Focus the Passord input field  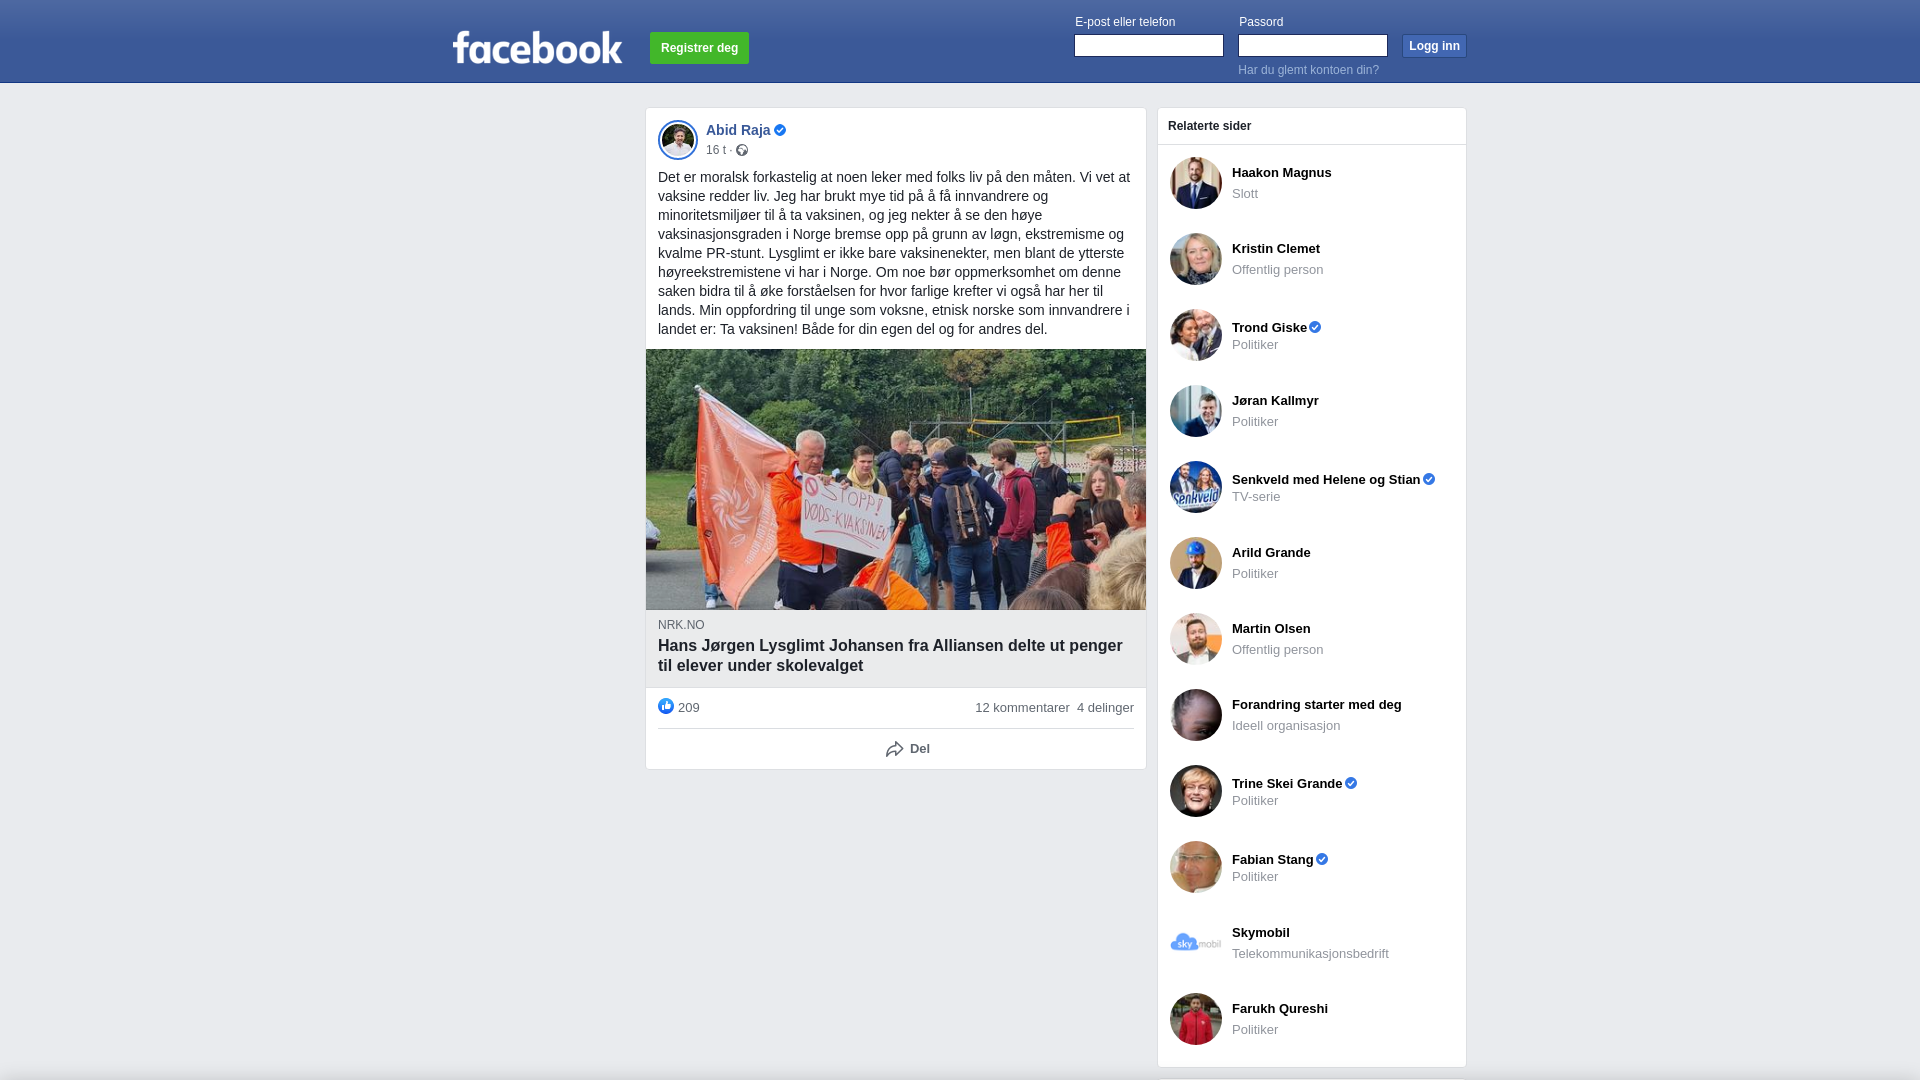[x=1313, y=46]
